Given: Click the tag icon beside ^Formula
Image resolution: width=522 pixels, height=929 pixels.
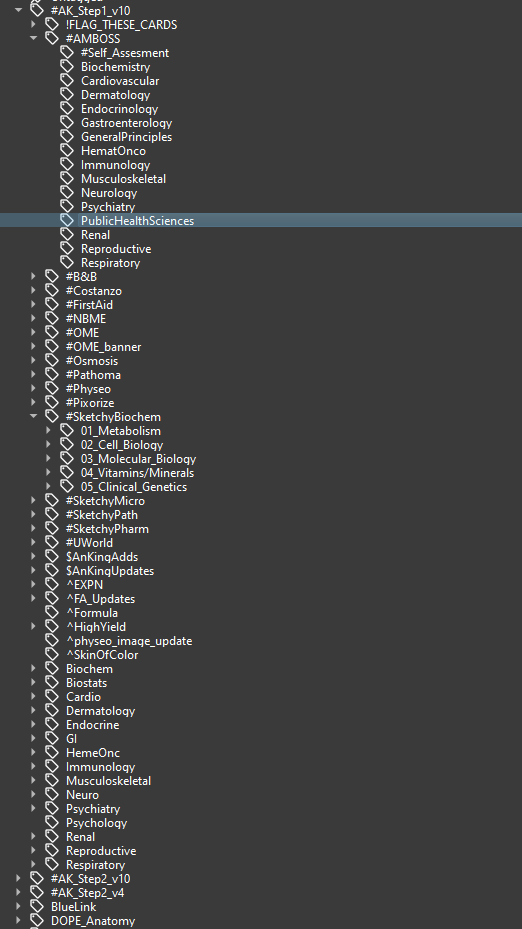Looking at the screenshot, I should coord(52,613).
